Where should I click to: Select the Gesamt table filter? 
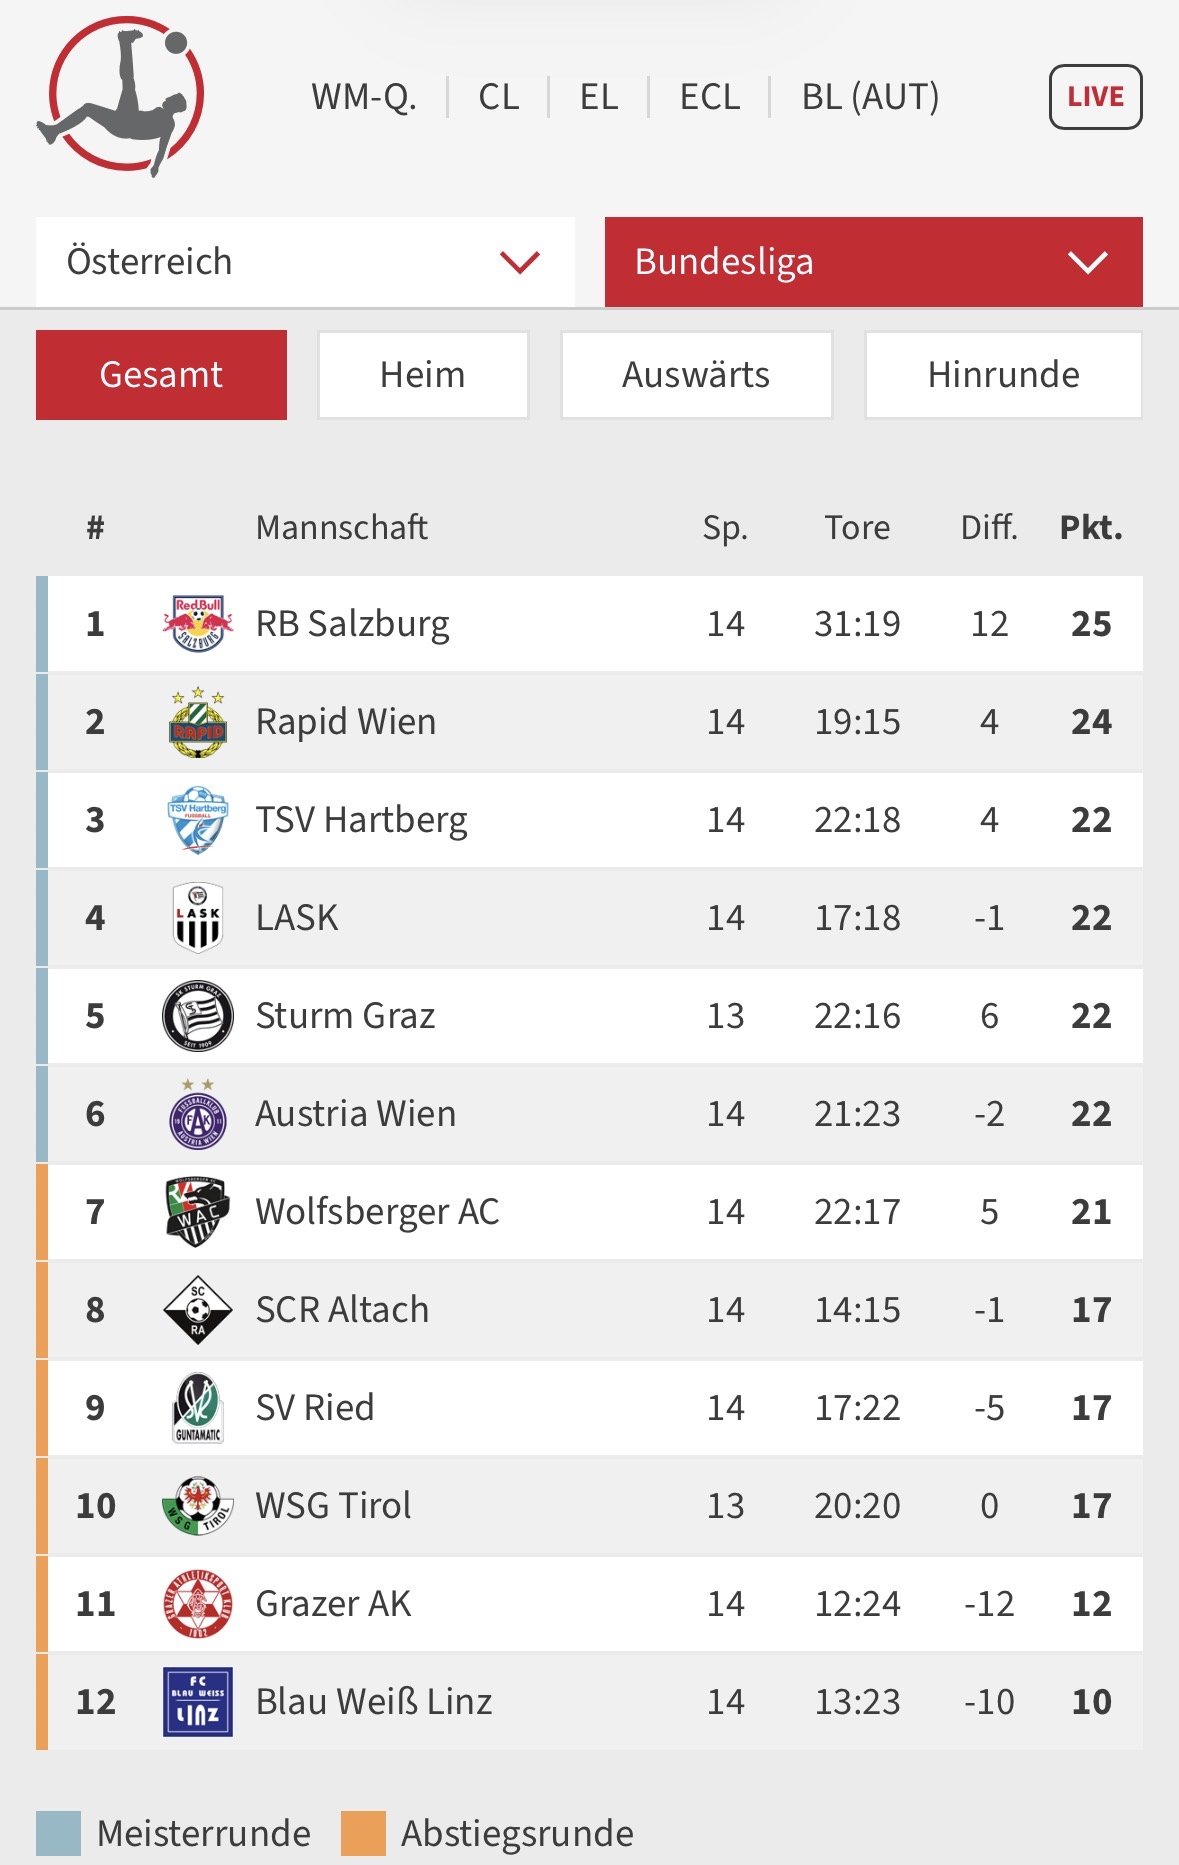[x=161, y=375]
